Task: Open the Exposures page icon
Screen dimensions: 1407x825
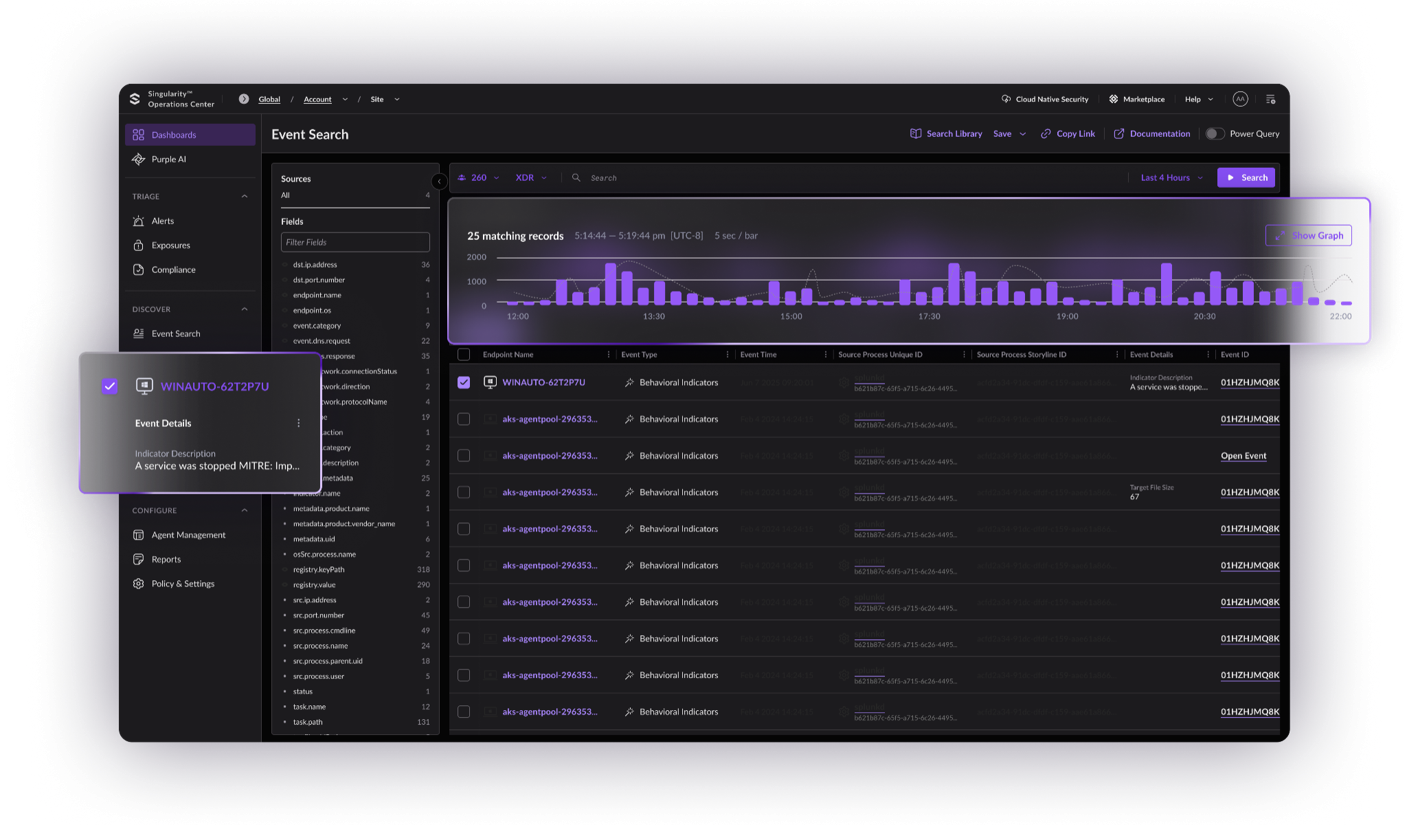Action: tap(139, 245)
